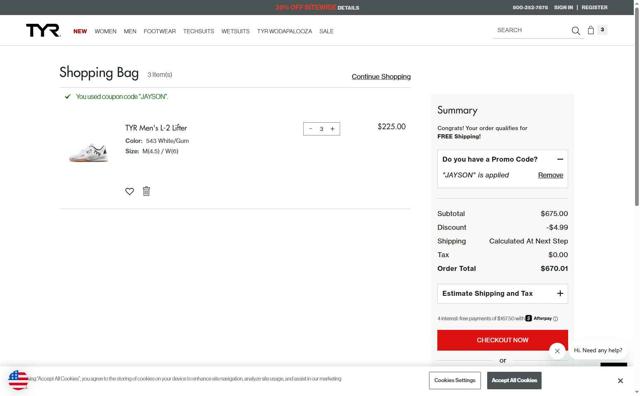Open the MEN menu

click(130, 31)
